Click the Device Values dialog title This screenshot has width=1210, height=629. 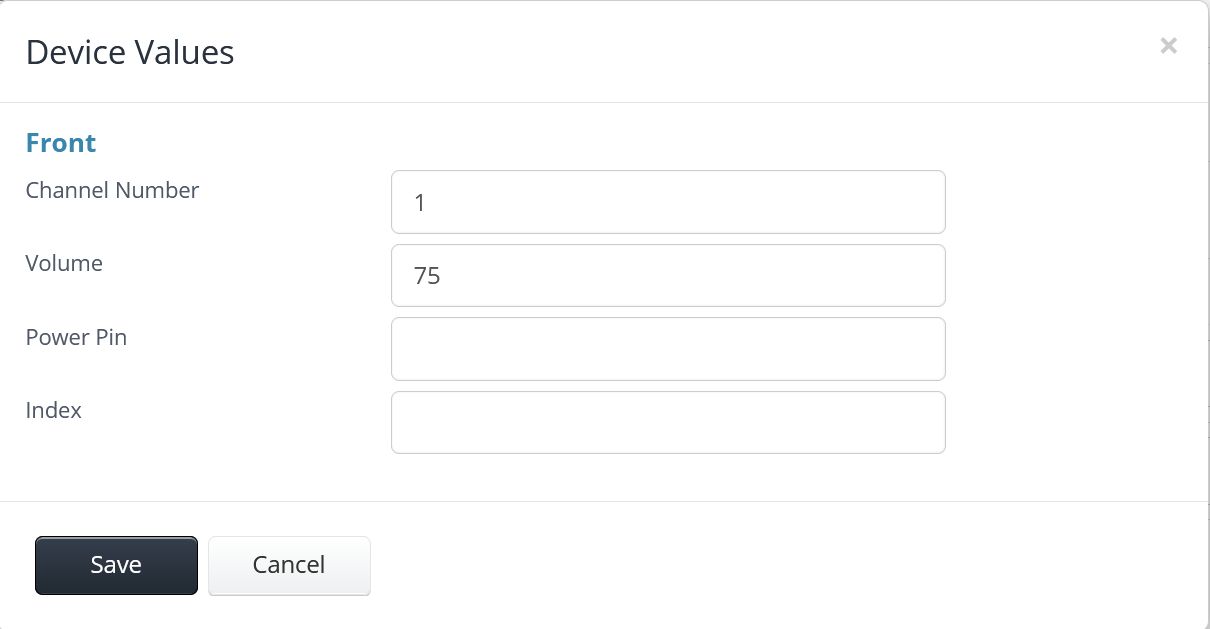click(130, 52)
